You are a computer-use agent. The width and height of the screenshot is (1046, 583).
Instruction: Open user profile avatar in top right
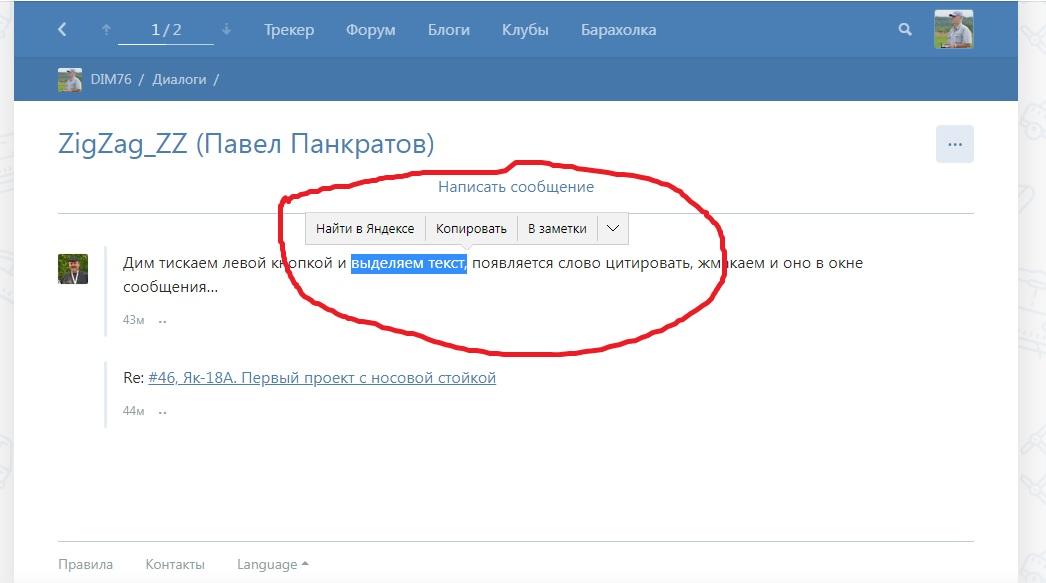point(953,30)
